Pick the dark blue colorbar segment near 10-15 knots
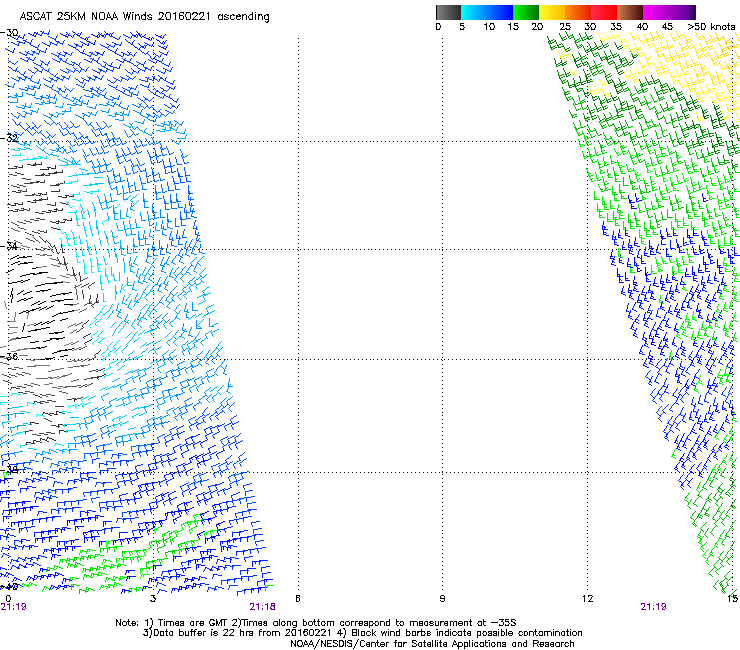 point(500,12)
